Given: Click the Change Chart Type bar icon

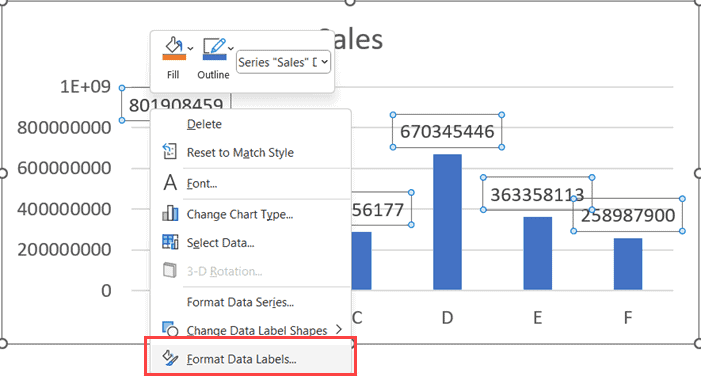Looking at the screenshot, I should pyautogui.click(x=170, y=214).
